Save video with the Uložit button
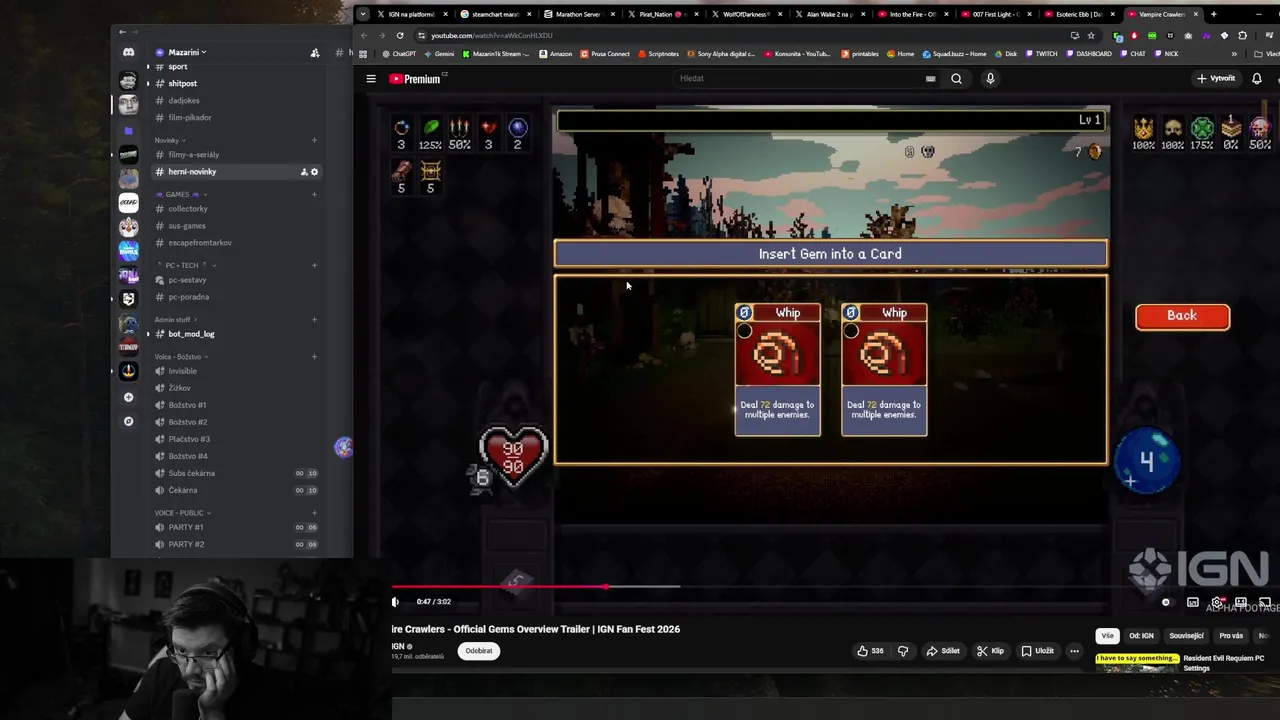Image resolution: width=1280 pixels, height=720 pixels. [x=1037, y=651]
